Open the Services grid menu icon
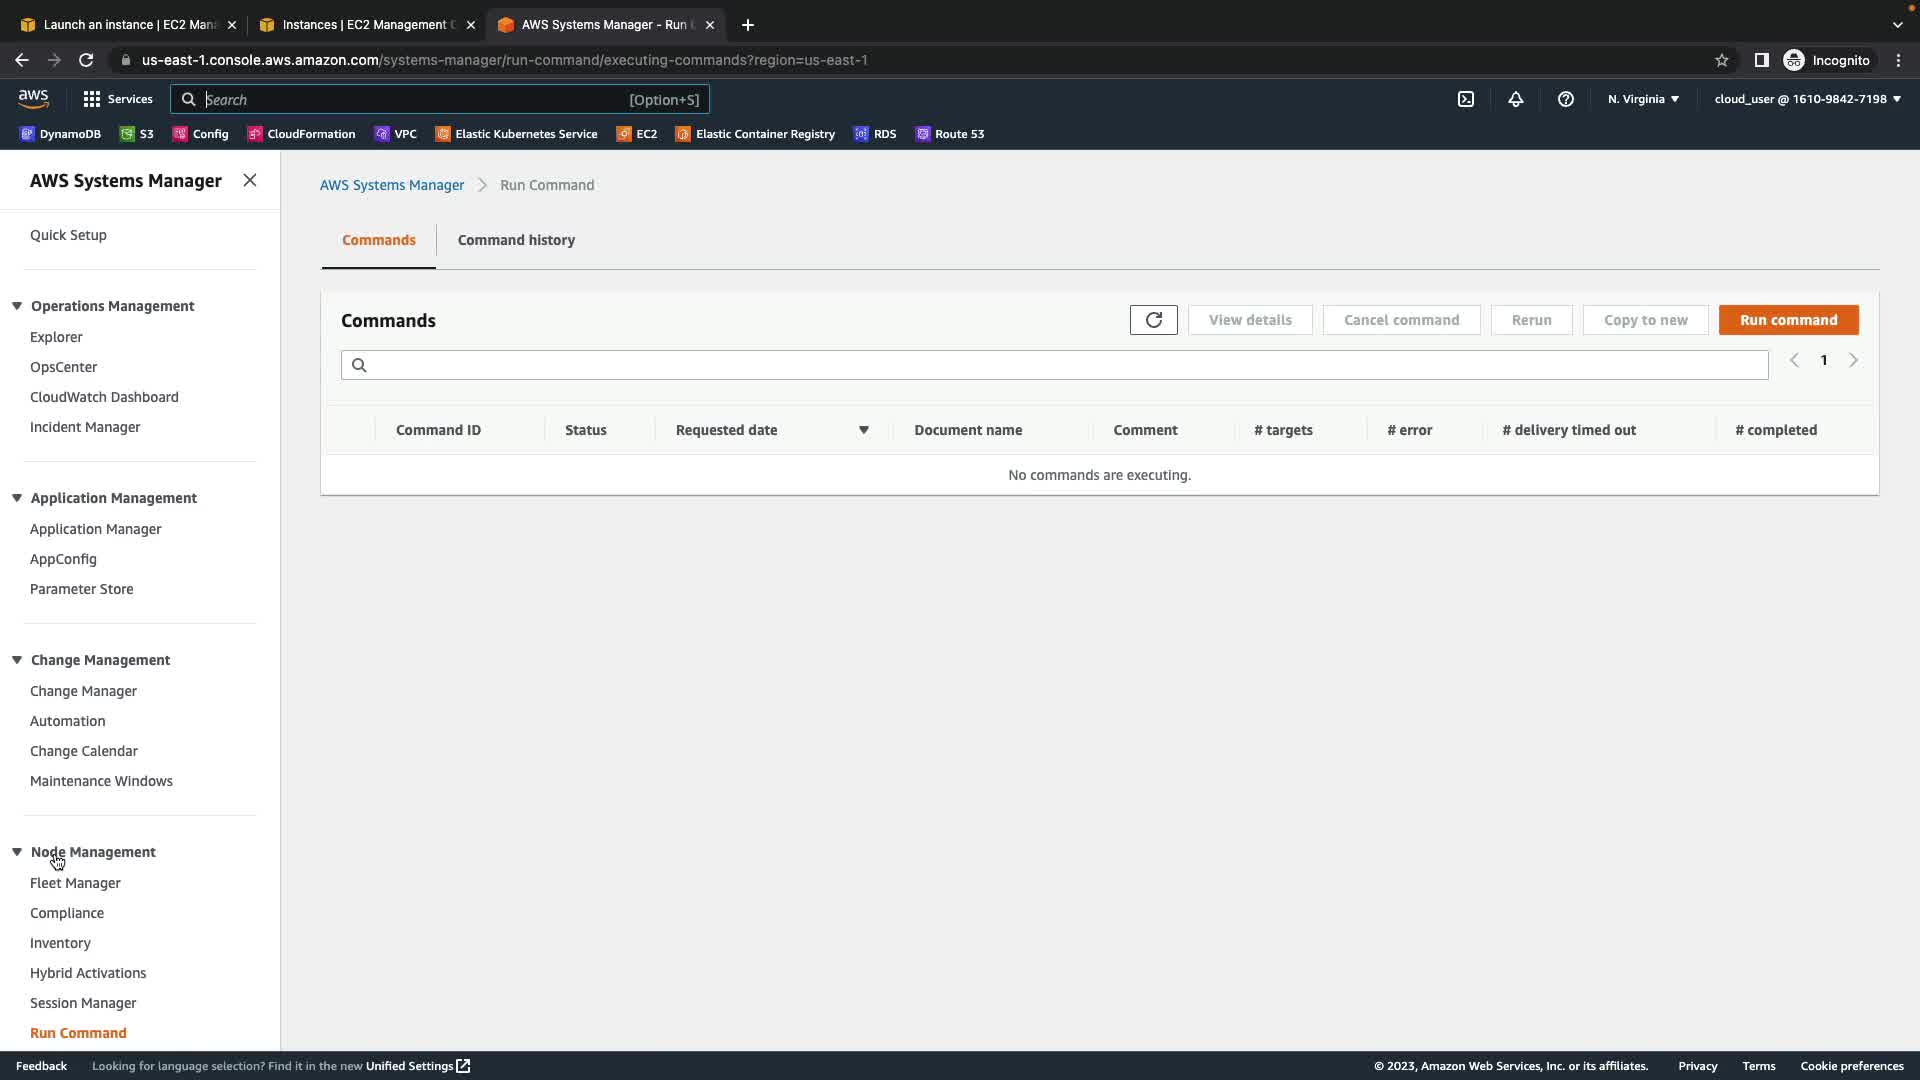This screenshot has height=1080, width=1920. [x=92, y=99]
